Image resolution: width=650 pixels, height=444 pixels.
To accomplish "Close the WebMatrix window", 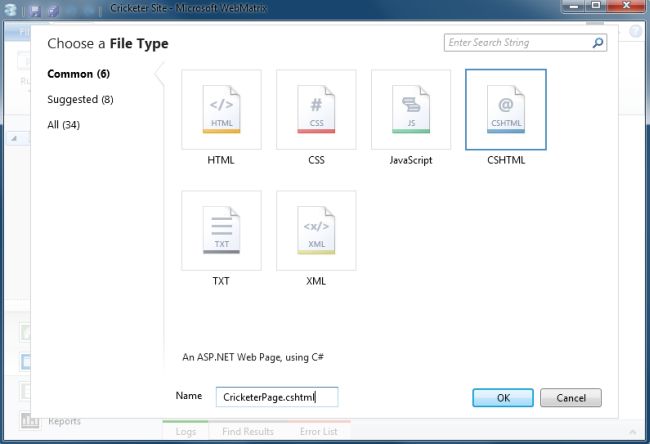I will point(626,6).
